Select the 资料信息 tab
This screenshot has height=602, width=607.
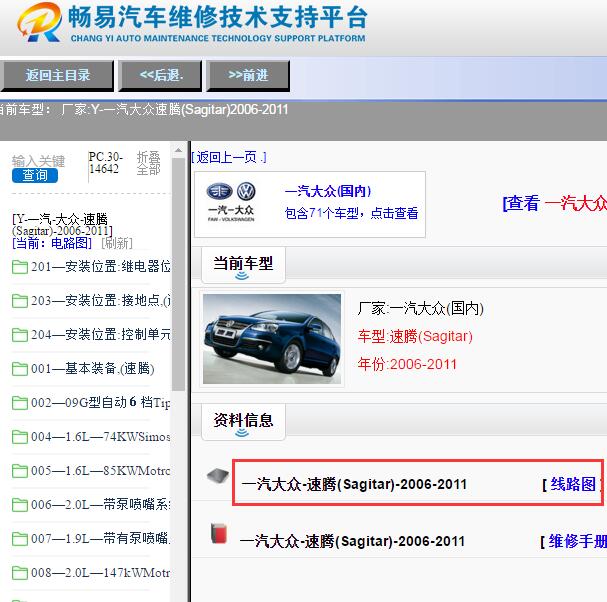point(243,421)
